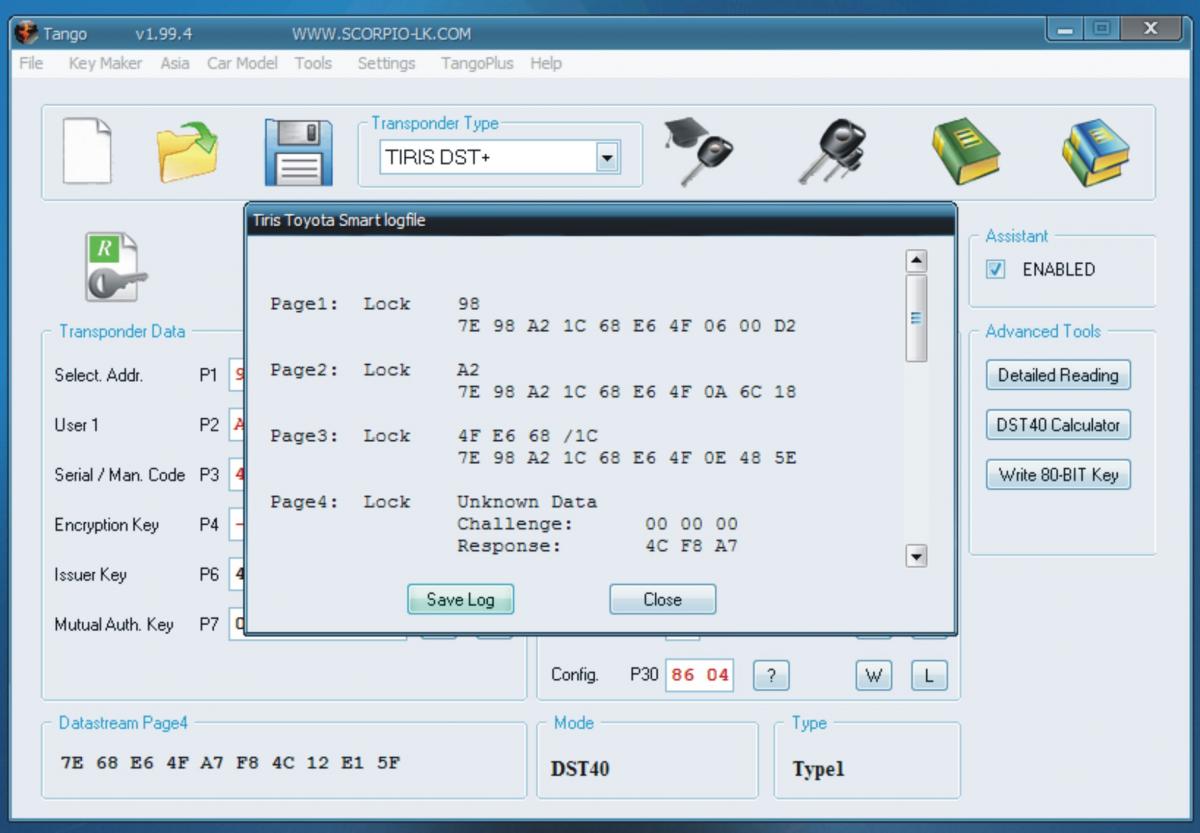Click the Detailed Reading button
The image size is (1200, 833).
tap(1058, 375)
